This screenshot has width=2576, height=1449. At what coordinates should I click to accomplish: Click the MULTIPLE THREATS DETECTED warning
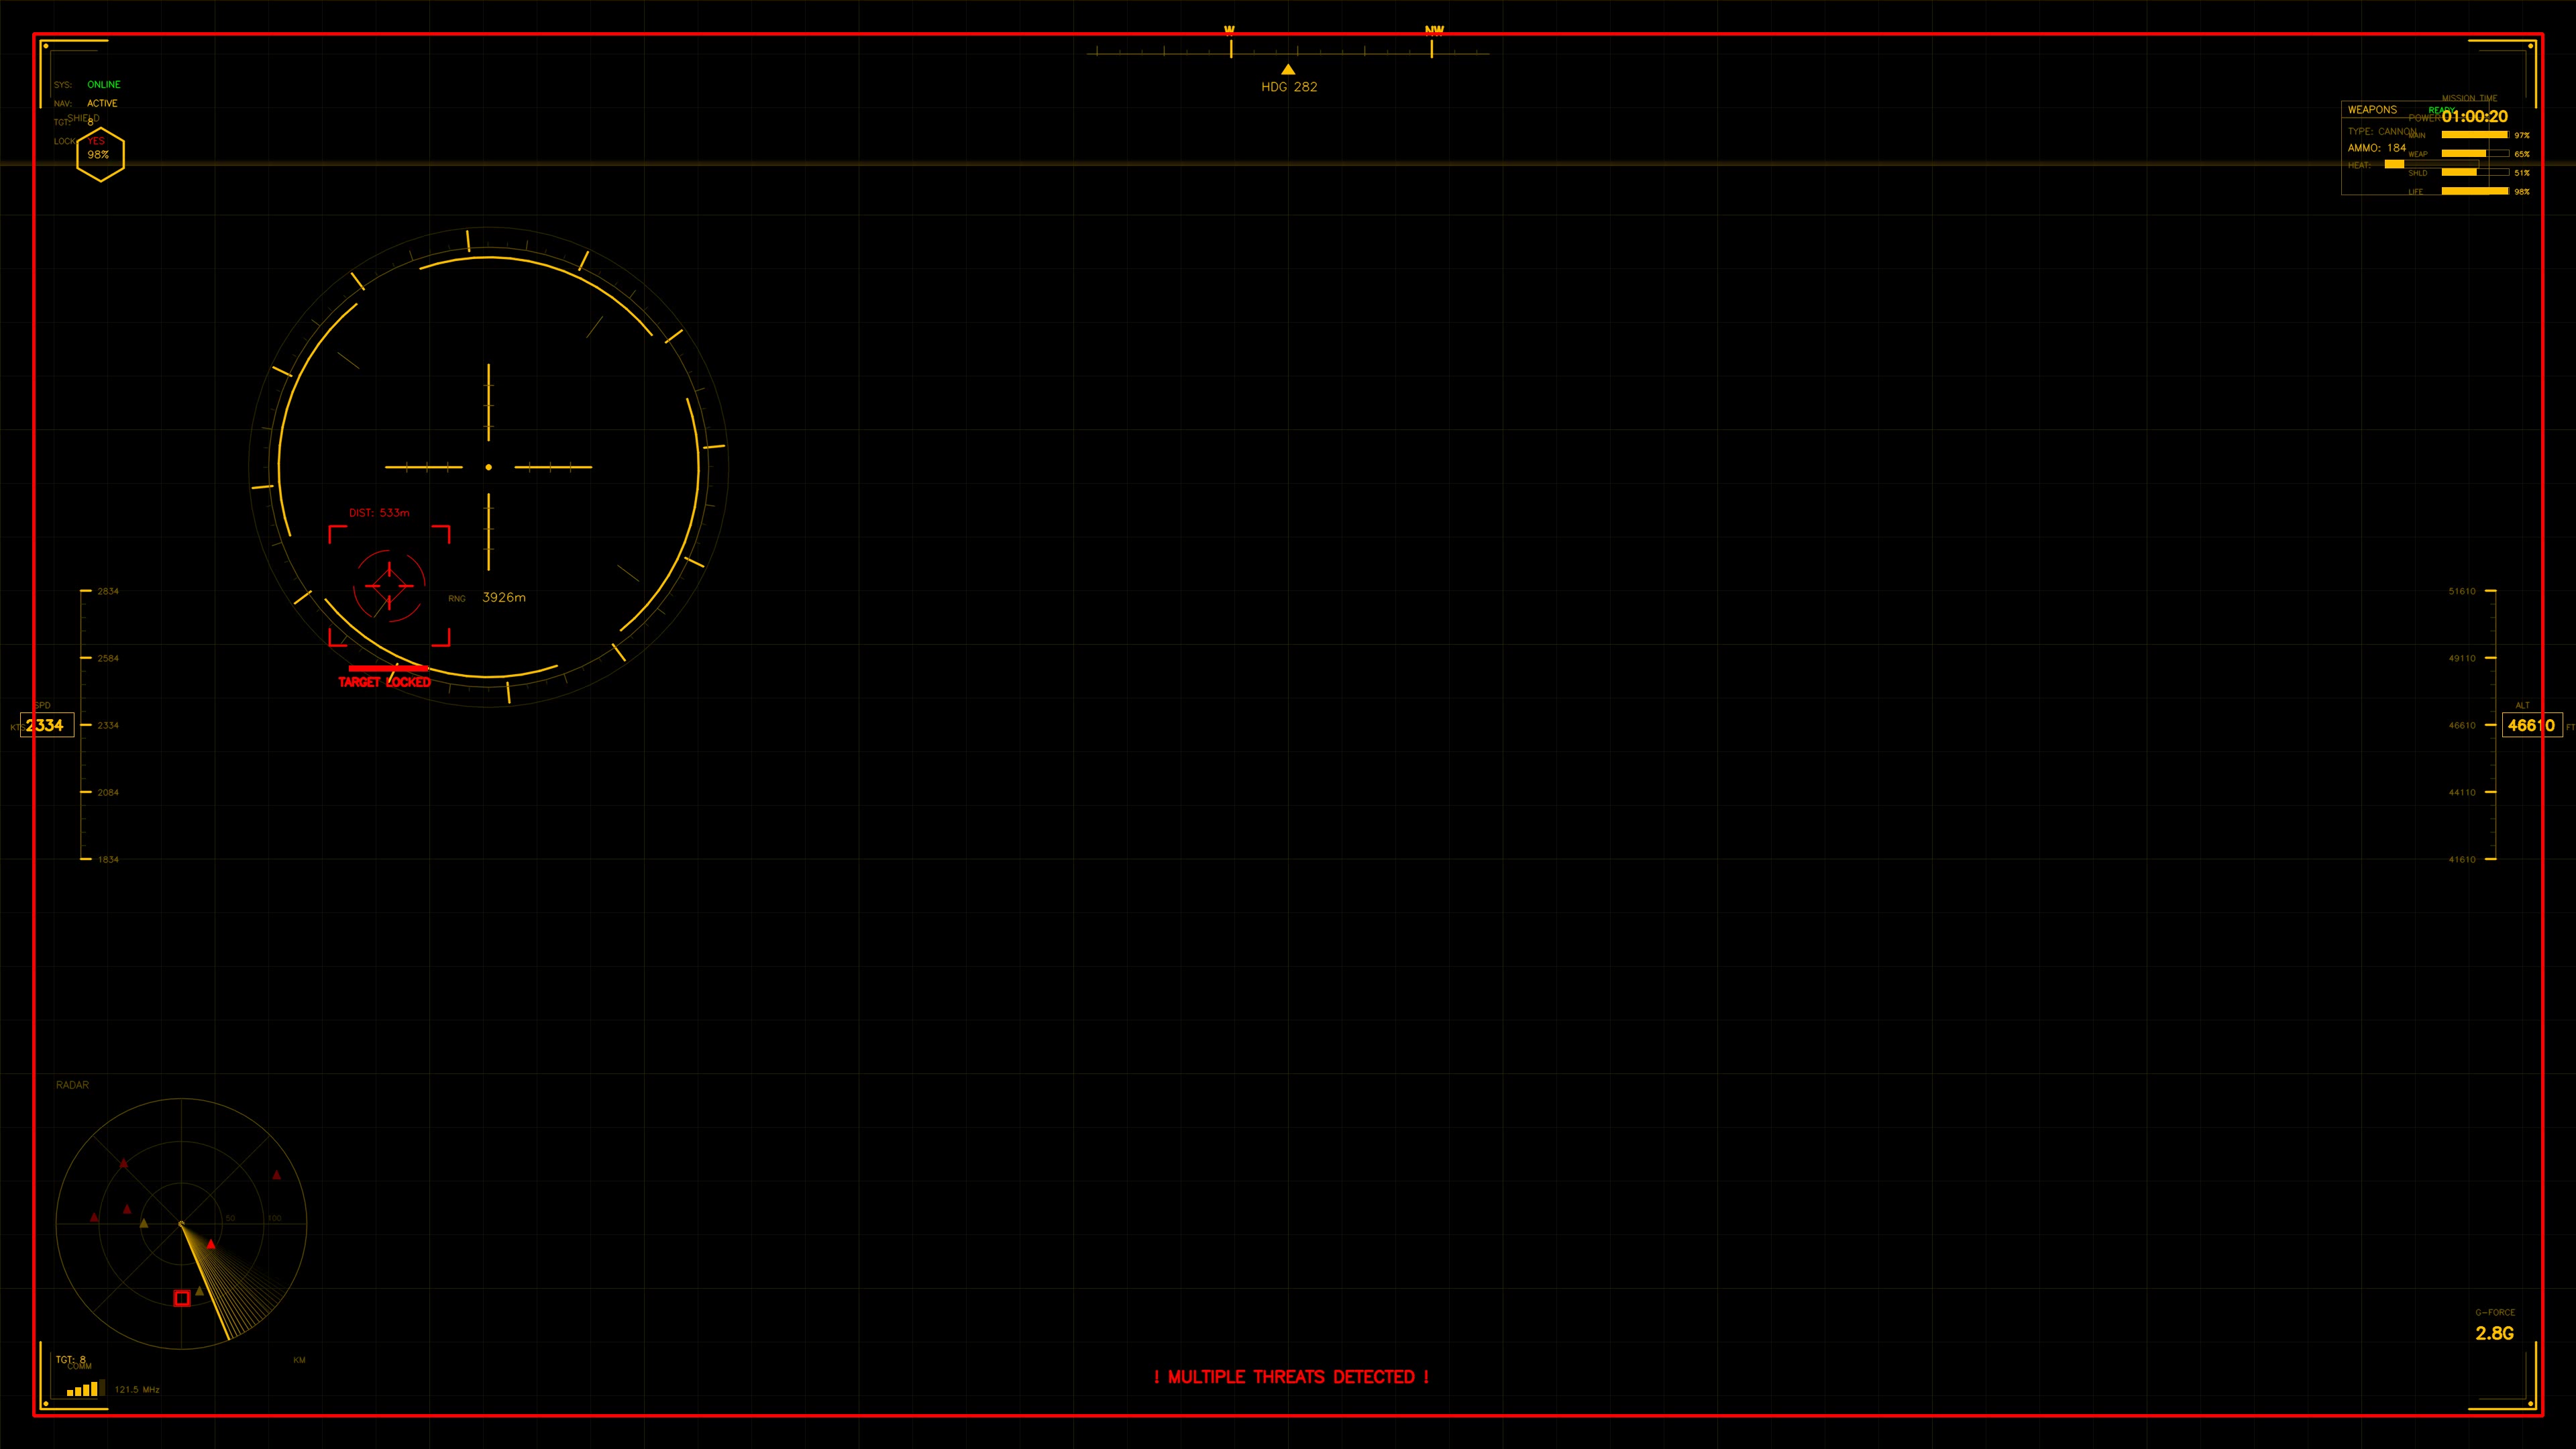(x=1291, y=1377)
